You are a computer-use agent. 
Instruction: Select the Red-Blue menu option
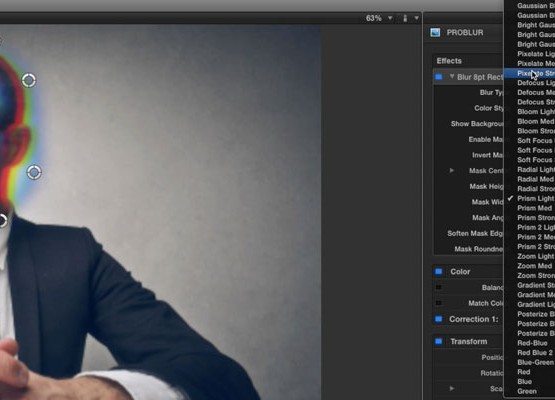coord(532,343)
